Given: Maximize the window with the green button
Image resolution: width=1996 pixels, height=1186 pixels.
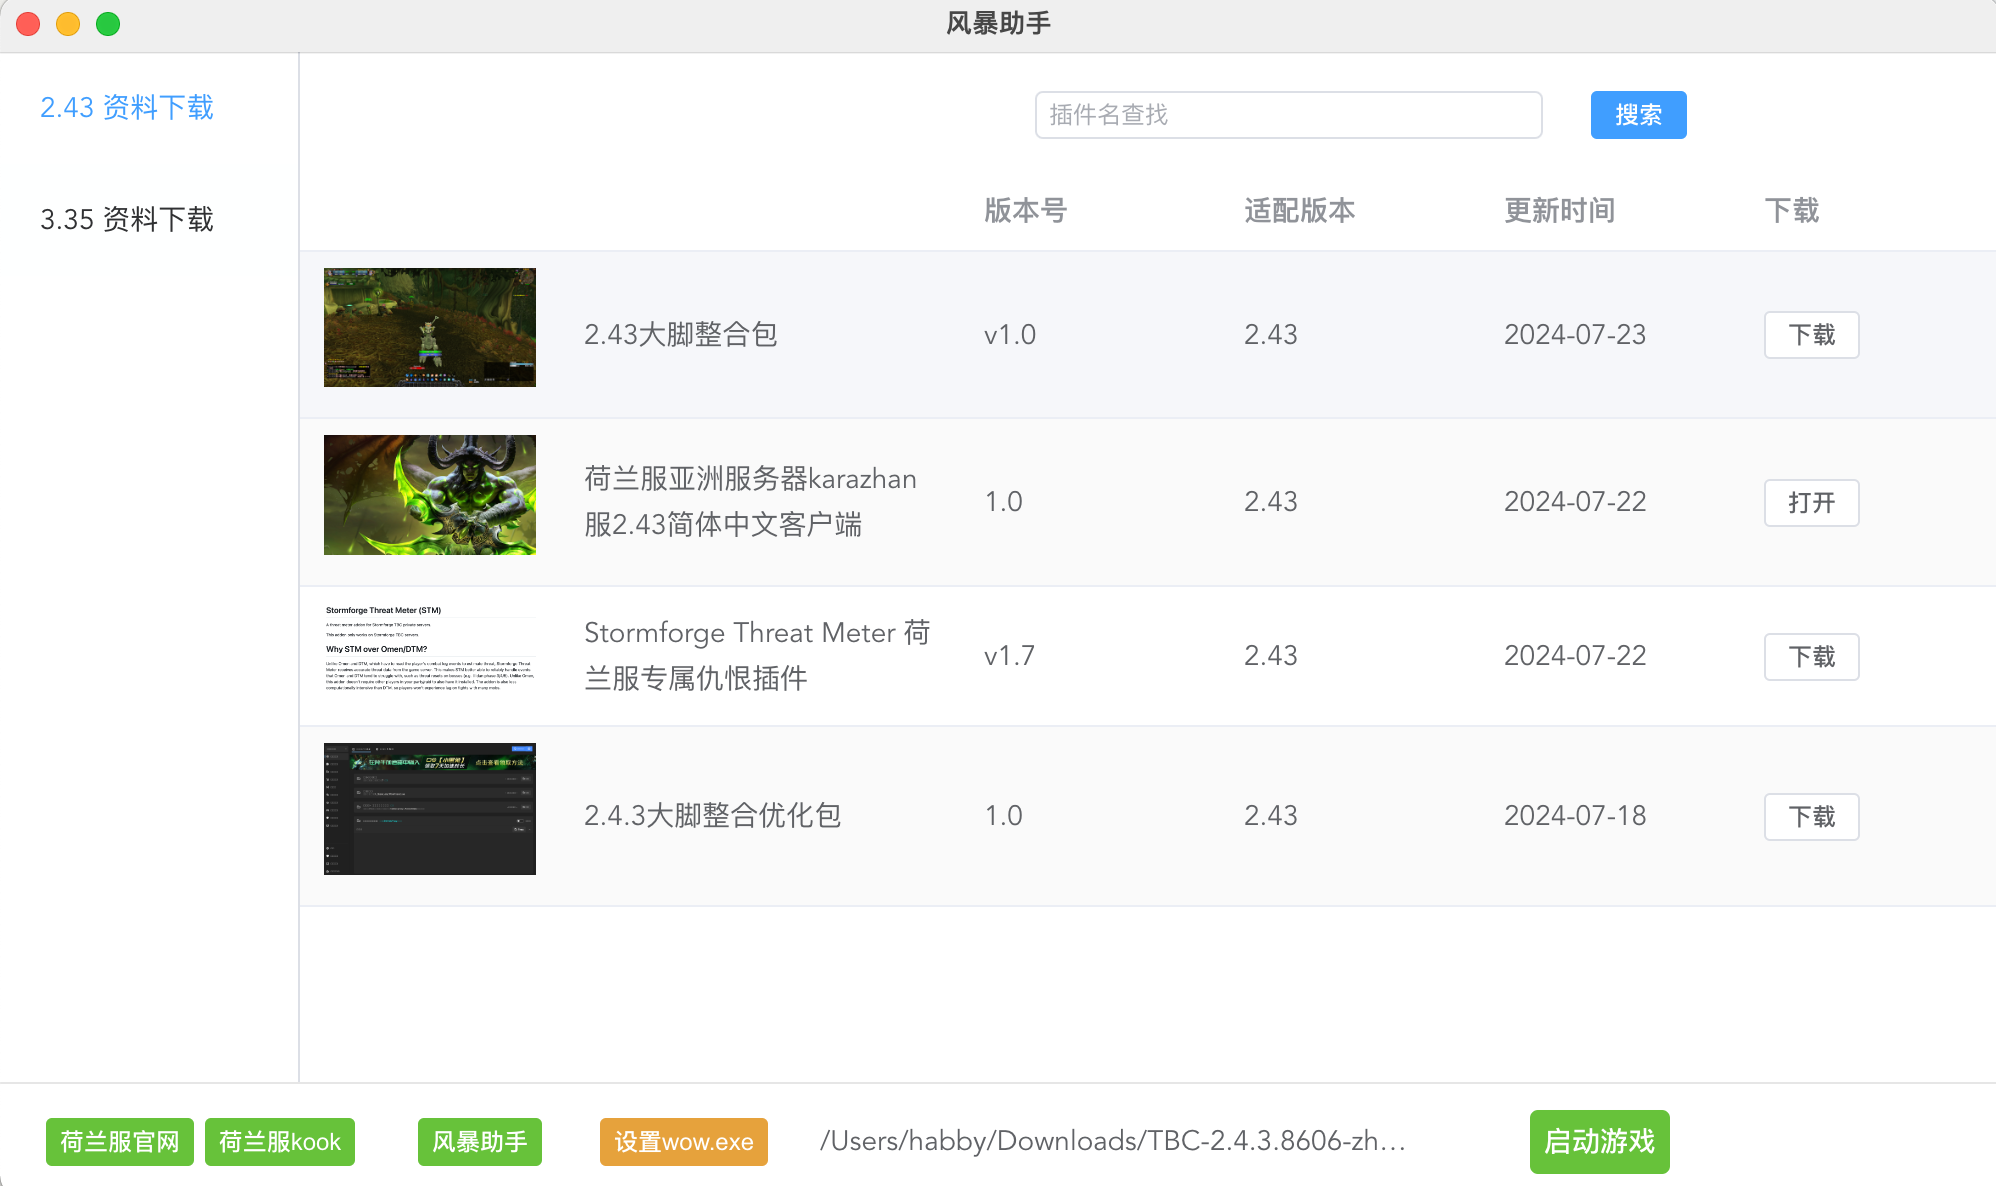Looking at the screenshot, I should [108, 24].
